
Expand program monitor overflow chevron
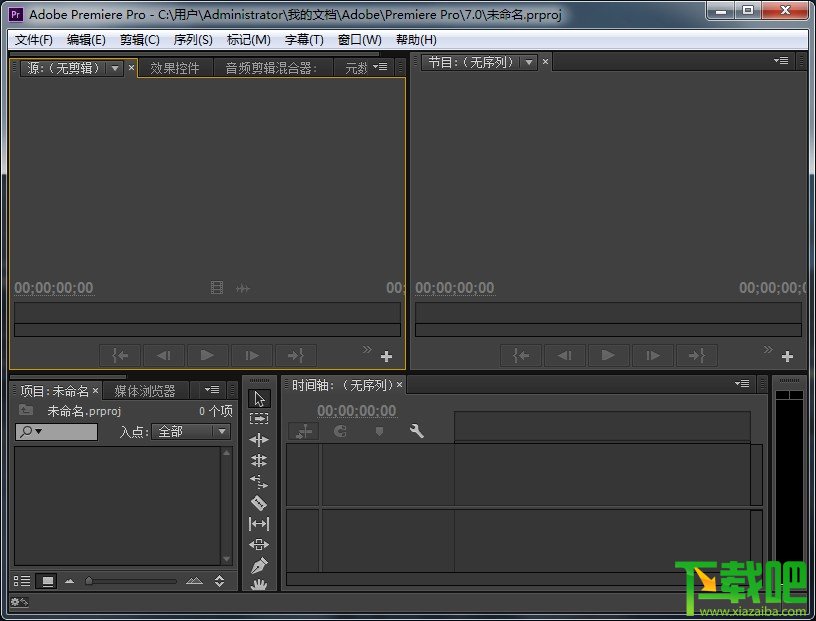click(768, 349)
